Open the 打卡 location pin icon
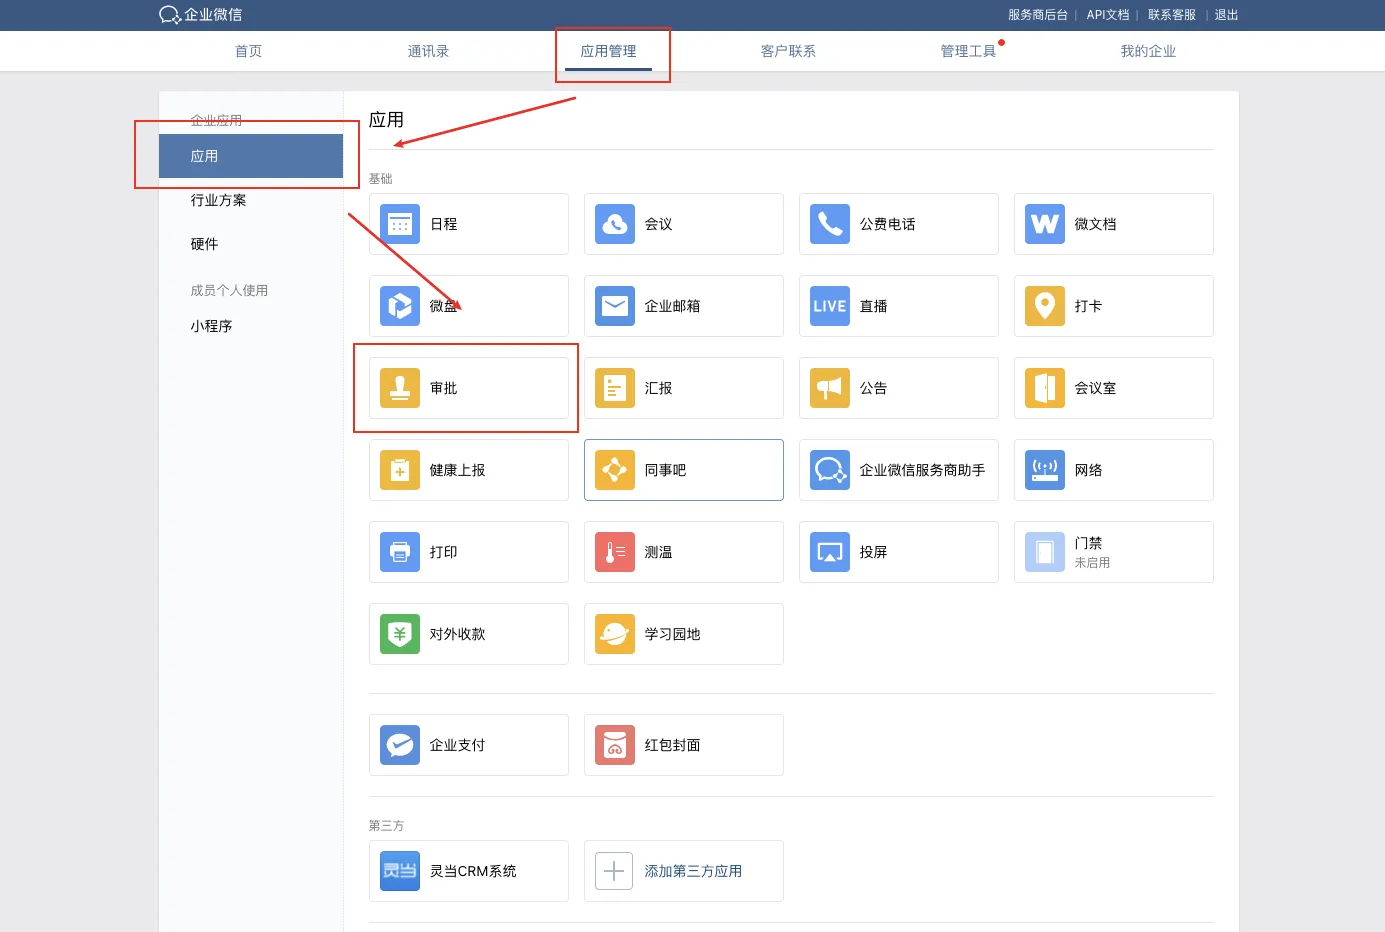Screen dimensions: 1385x932 pos(1045,306)
